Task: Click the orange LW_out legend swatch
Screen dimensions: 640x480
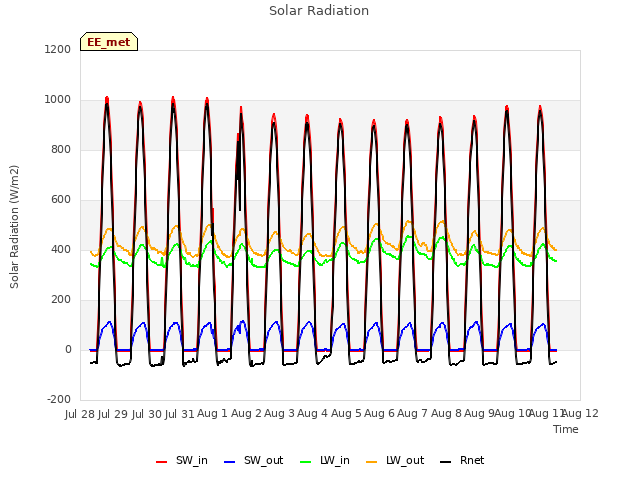Action: [x=372, y=462]
